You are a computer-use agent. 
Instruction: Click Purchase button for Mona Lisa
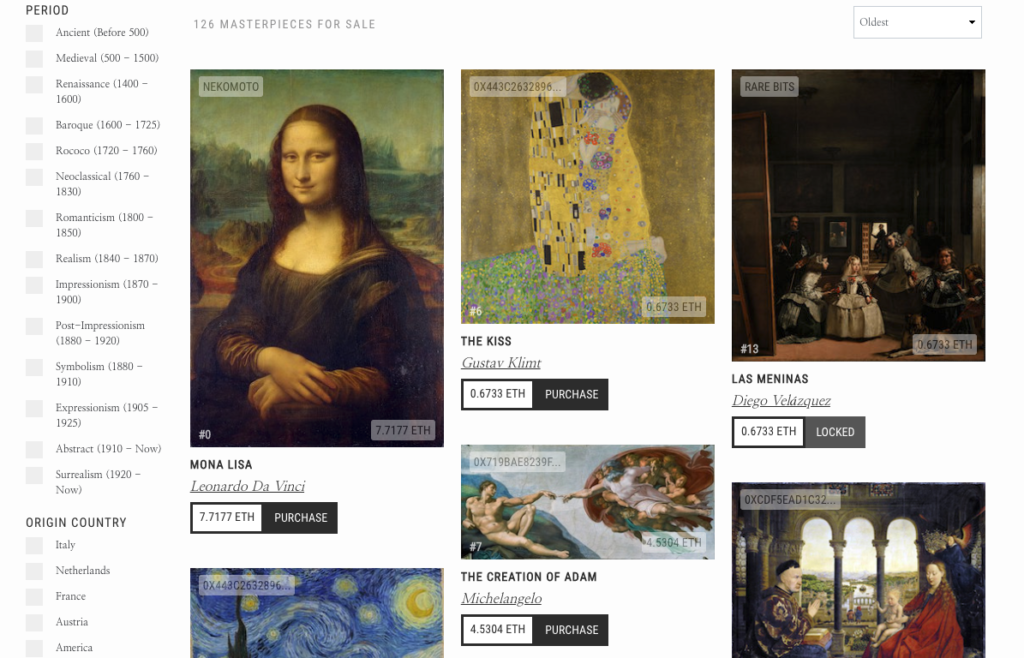point(300,518)
